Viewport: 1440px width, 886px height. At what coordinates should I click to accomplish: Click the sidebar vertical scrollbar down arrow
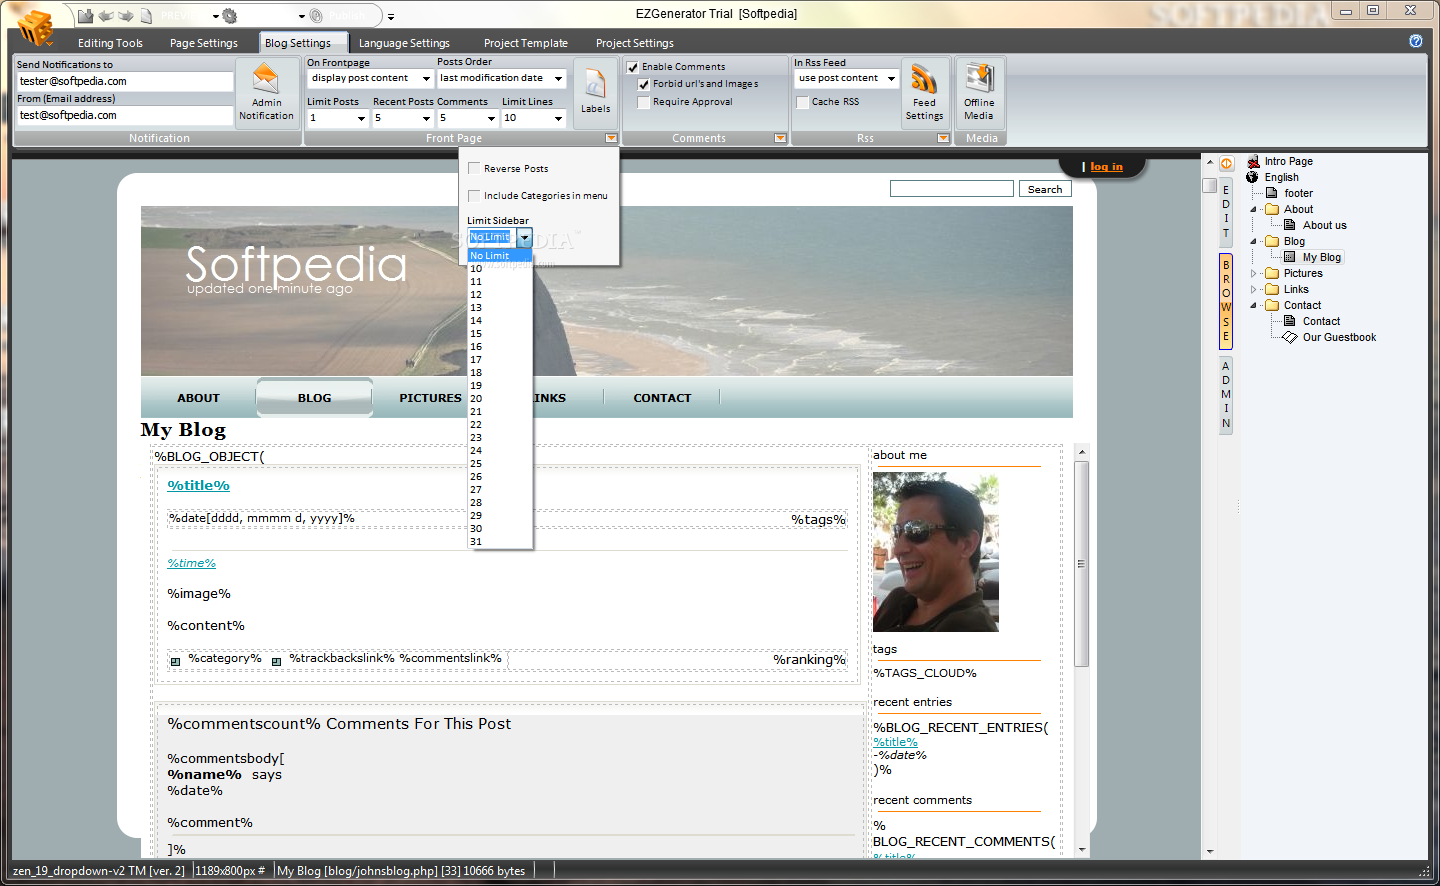point(1081,849)
